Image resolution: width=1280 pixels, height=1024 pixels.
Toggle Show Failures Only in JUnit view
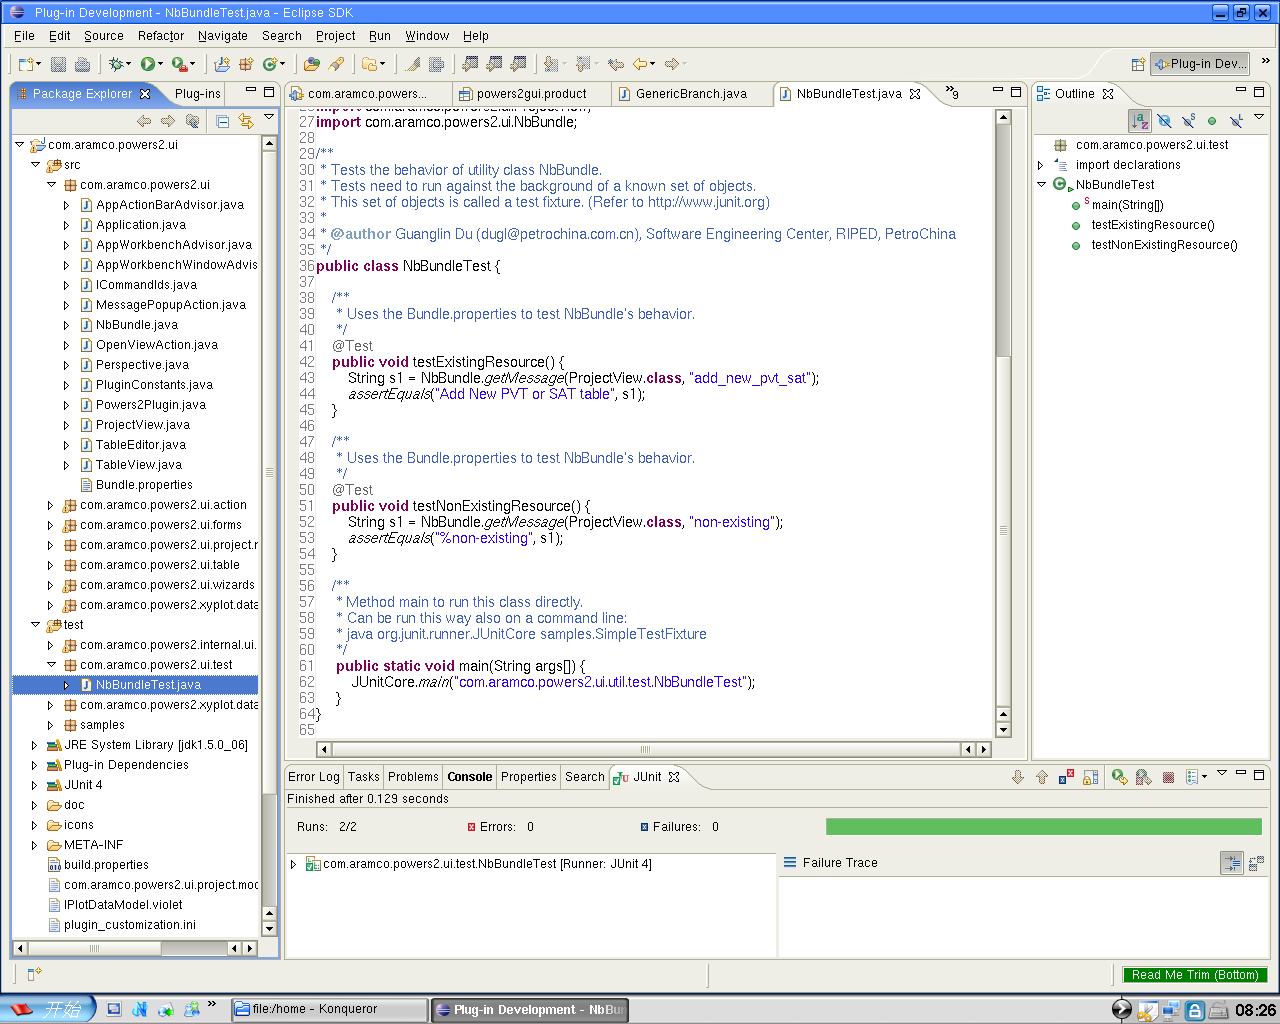click(1066, 777)
